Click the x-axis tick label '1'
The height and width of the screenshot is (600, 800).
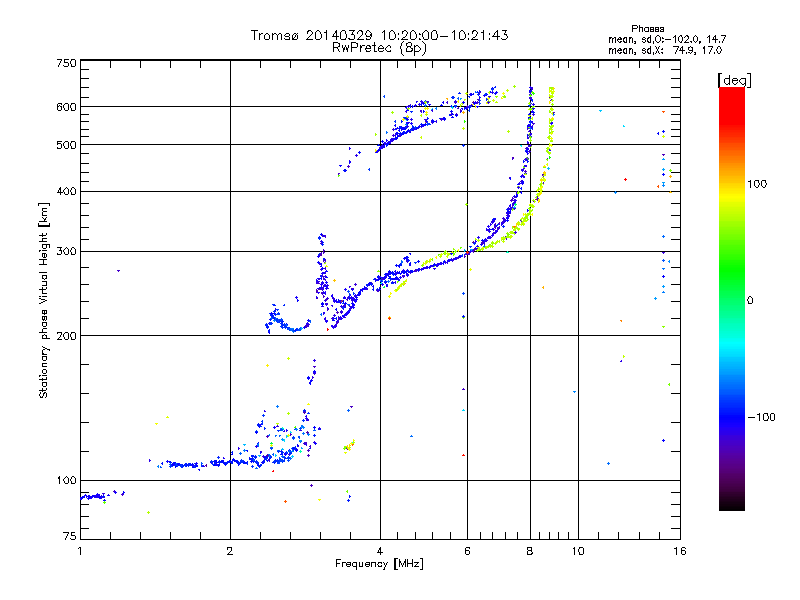[80, 551]
